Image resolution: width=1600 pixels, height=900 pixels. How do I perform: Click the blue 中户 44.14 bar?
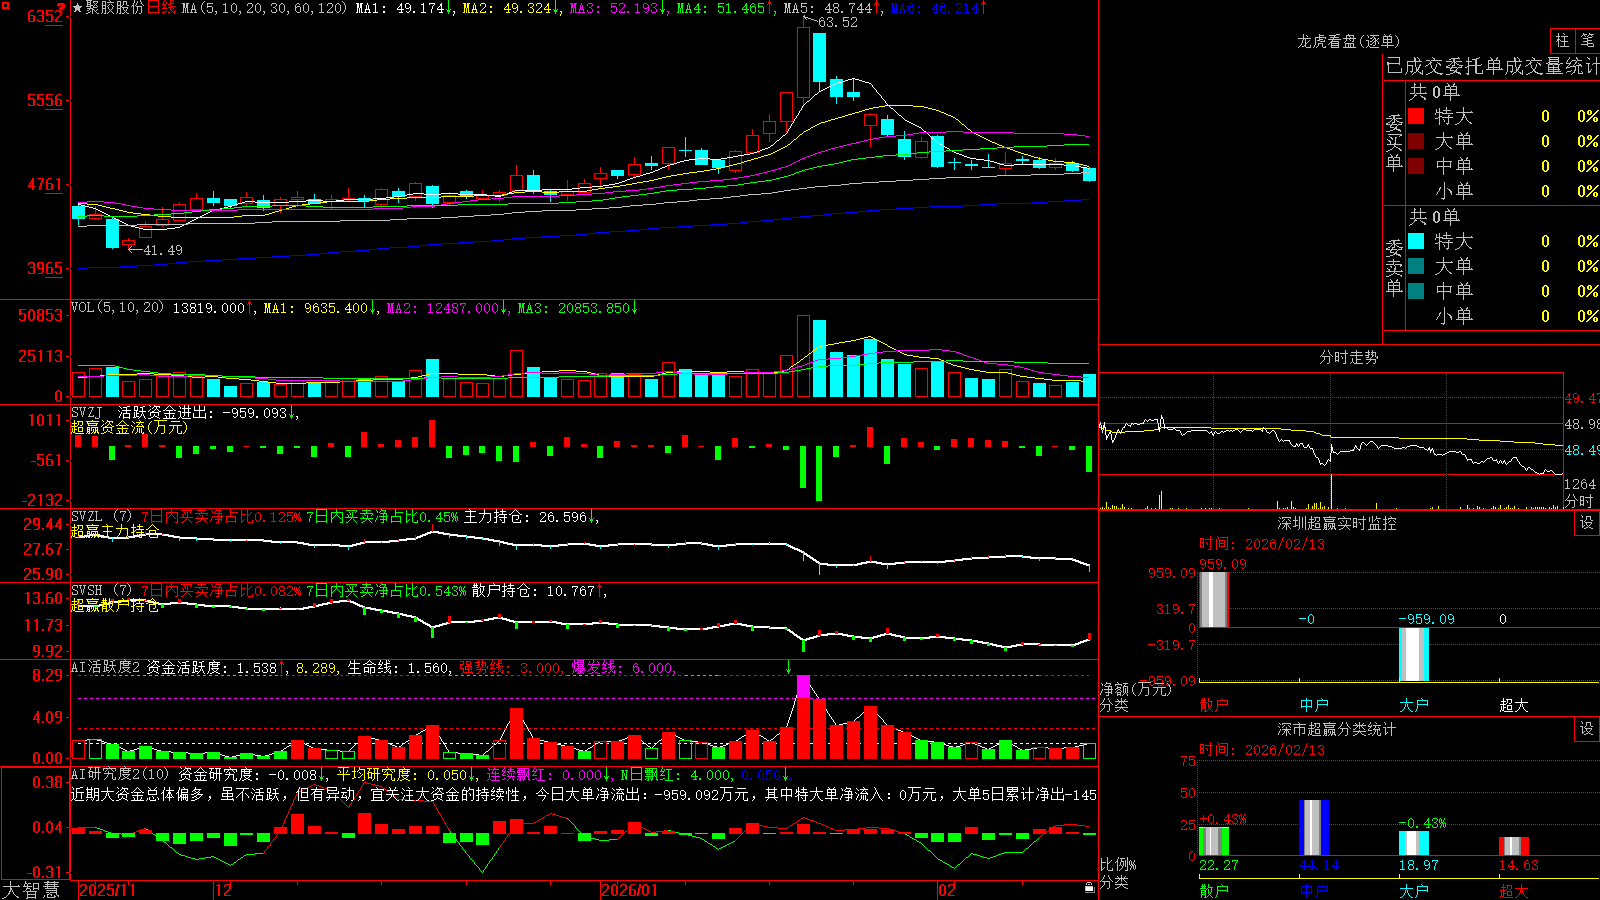[x=1314, y=828]
